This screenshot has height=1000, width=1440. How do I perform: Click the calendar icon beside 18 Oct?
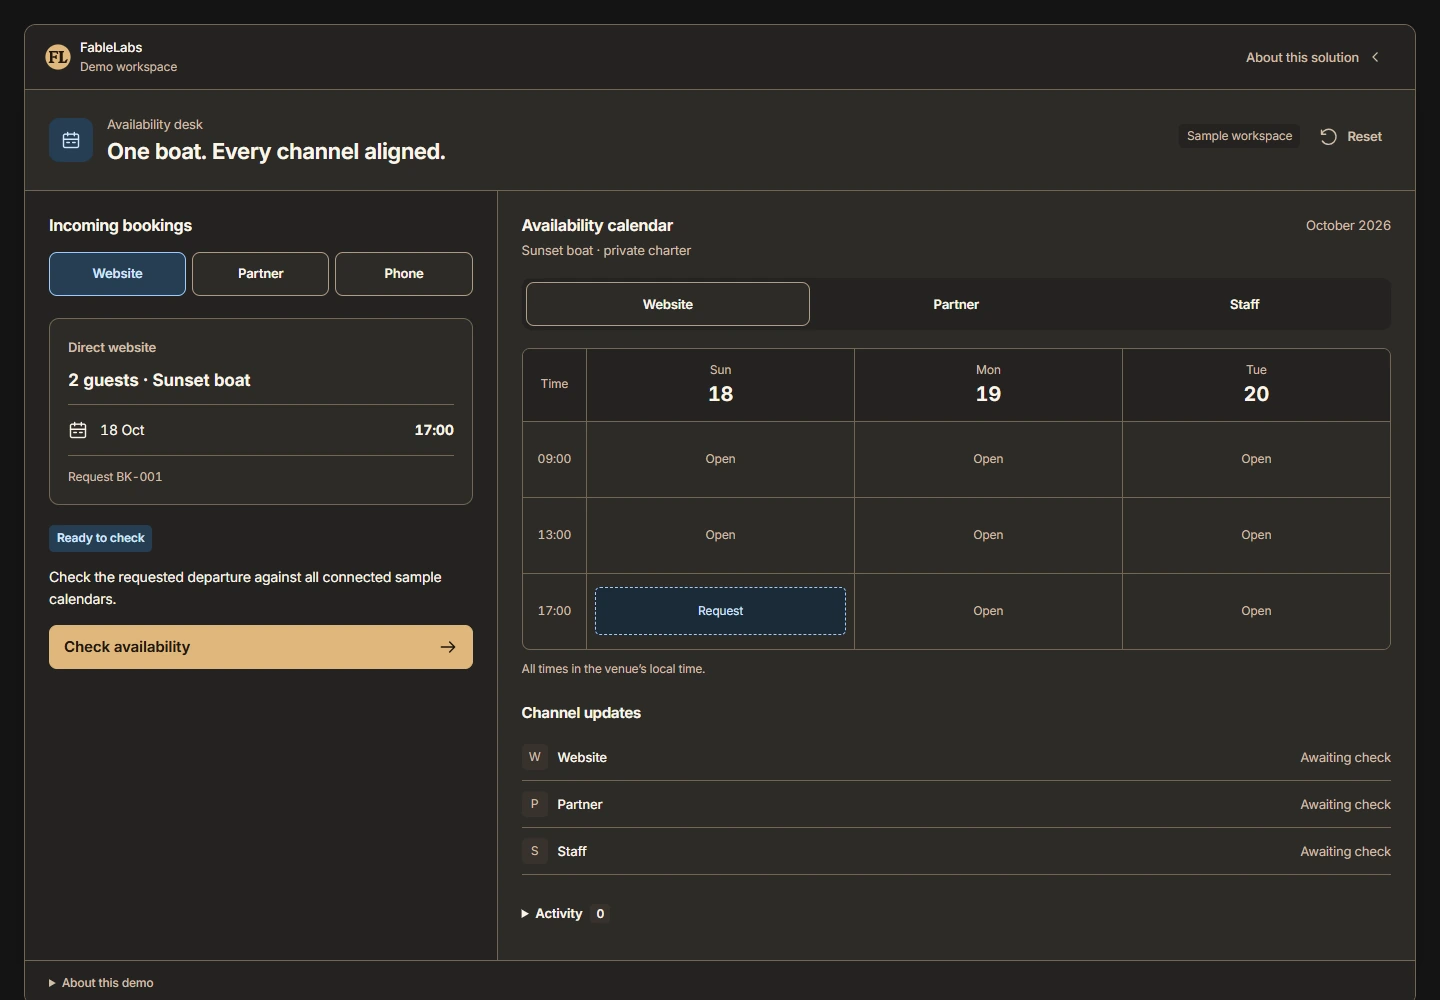(x=78, y=430)
